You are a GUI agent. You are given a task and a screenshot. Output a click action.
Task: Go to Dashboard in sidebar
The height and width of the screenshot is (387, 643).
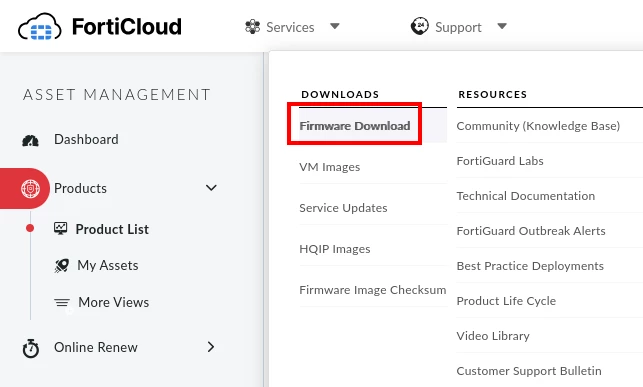tap(86, 139)
